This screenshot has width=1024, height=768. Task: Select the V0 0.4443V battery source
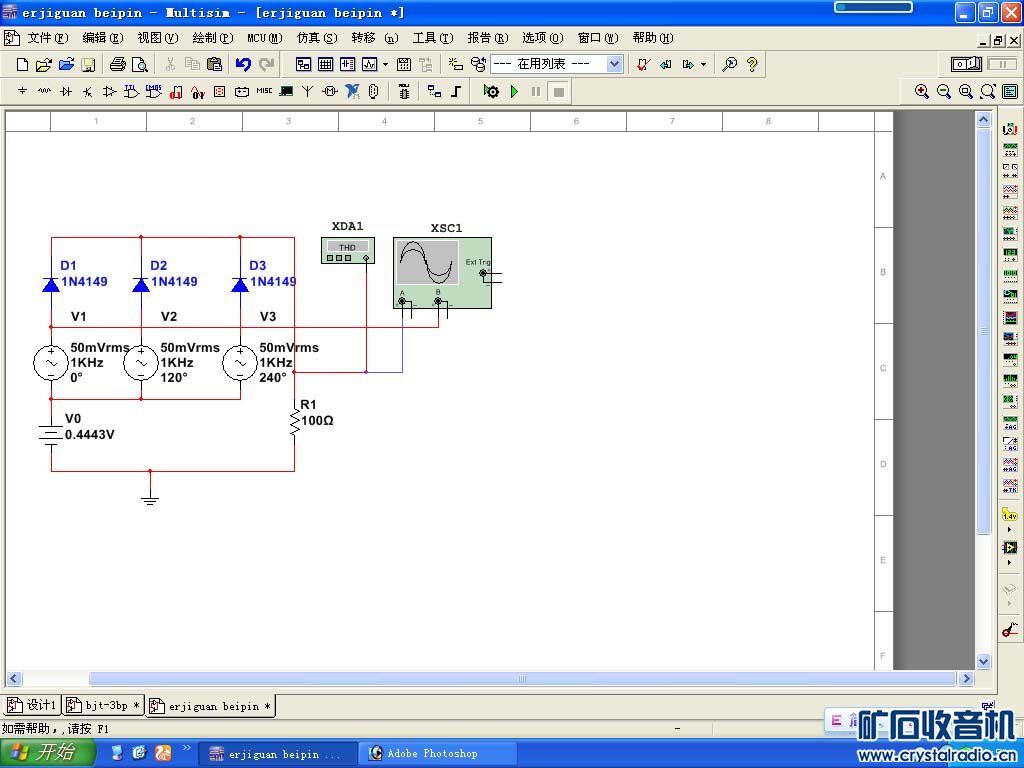pos(51,435)
